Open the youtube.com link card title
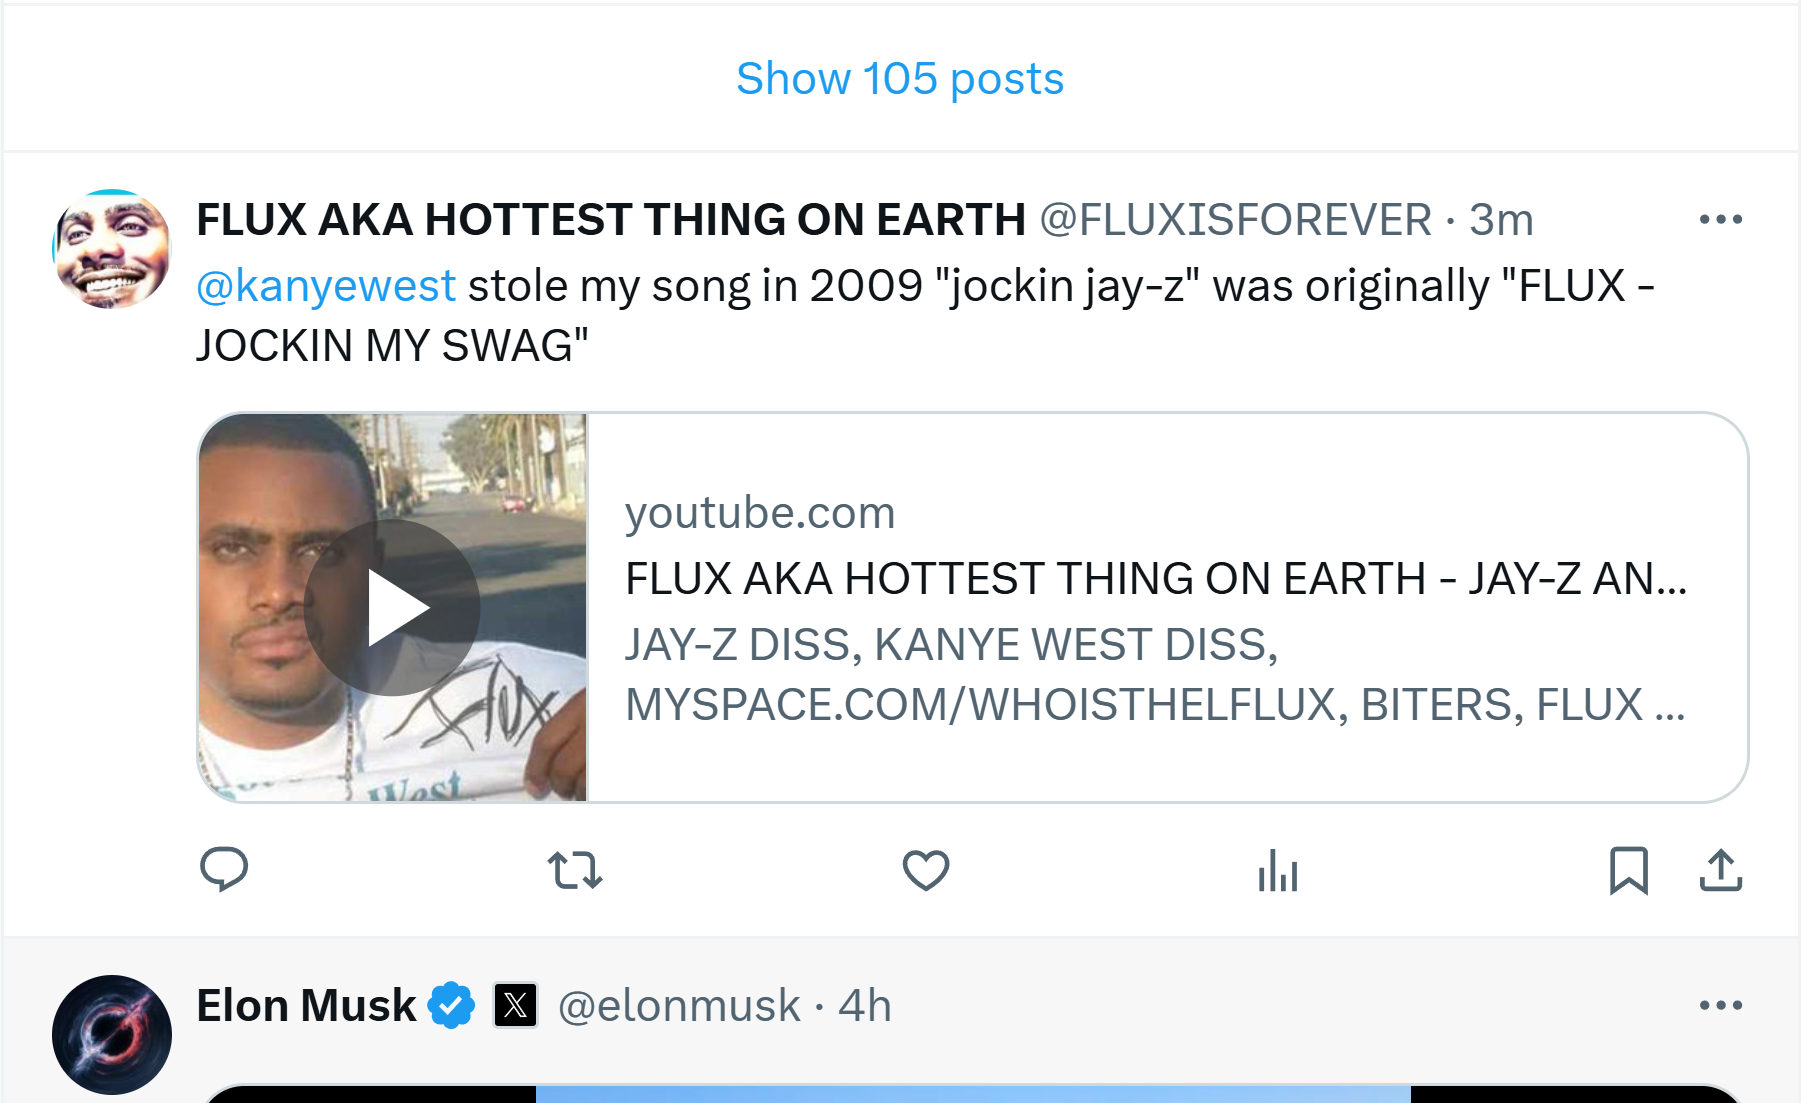Viewport: 1813px width, 1103px height. click(1155, 579)
